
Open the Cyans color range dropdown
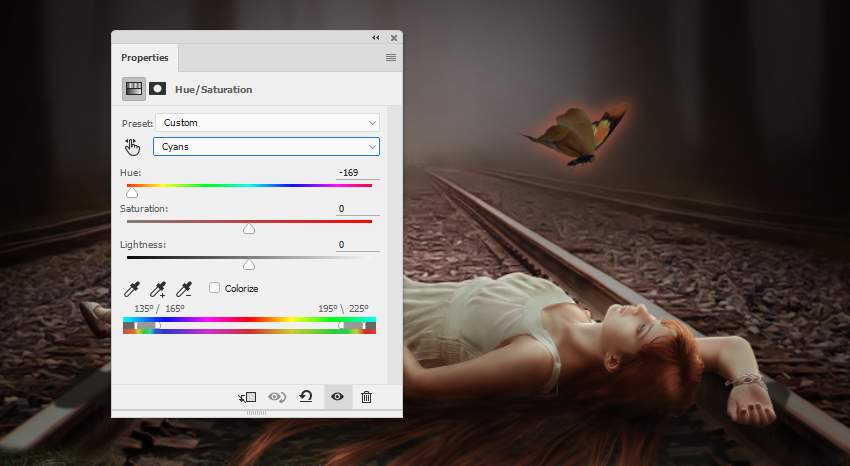coord(266,147)
